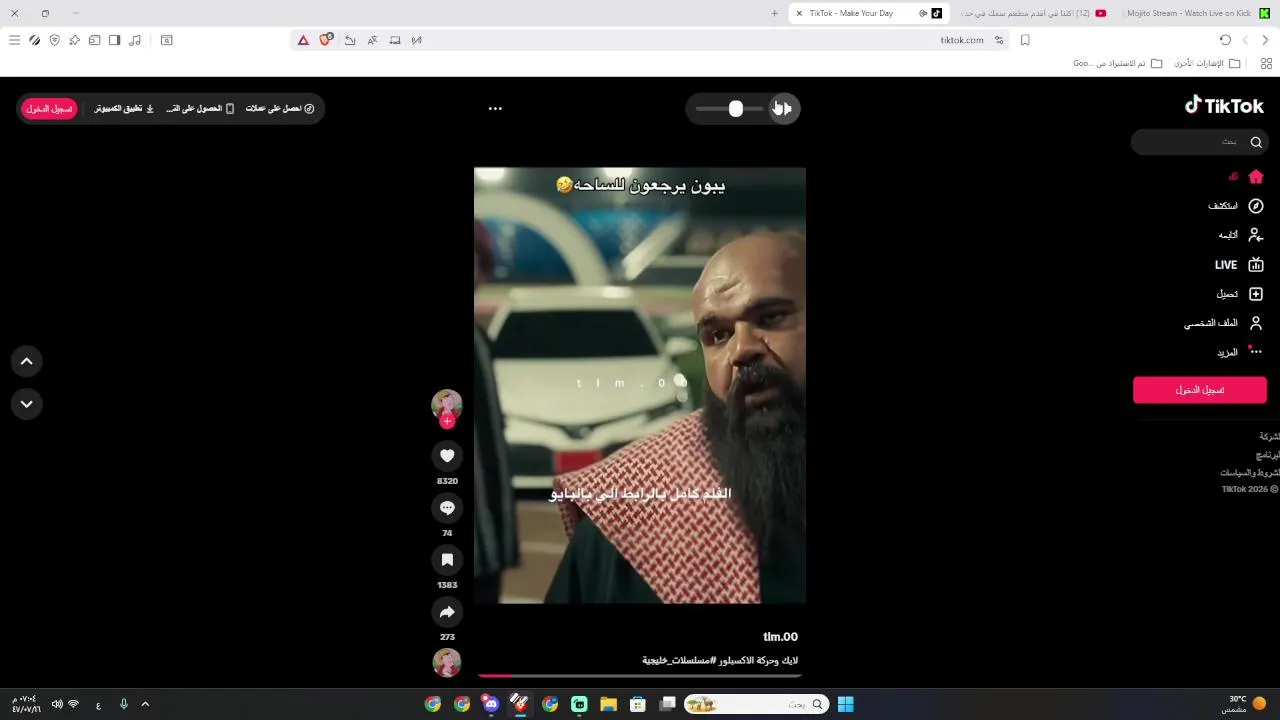Open the Brave VPN shield icon

54,40
